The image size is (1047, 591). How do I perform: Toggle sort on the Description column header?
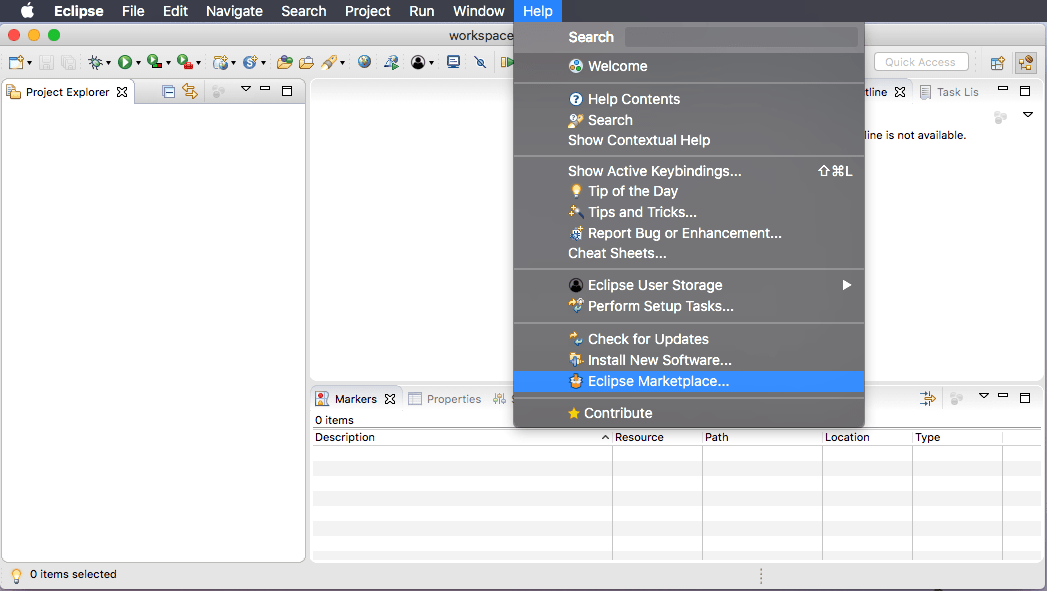(x=460, y=437)
